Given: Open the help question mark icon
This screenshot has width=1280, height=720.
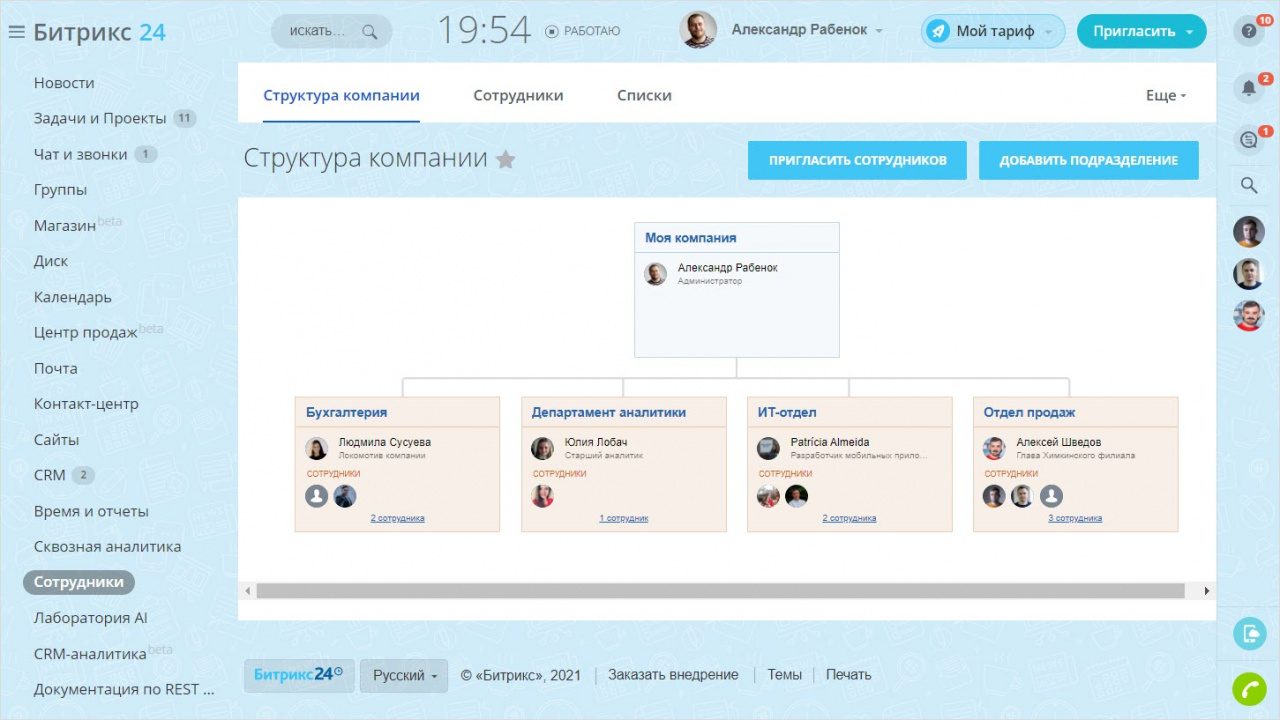Looking at the screenshot, I should click(x=1248, y=32).
